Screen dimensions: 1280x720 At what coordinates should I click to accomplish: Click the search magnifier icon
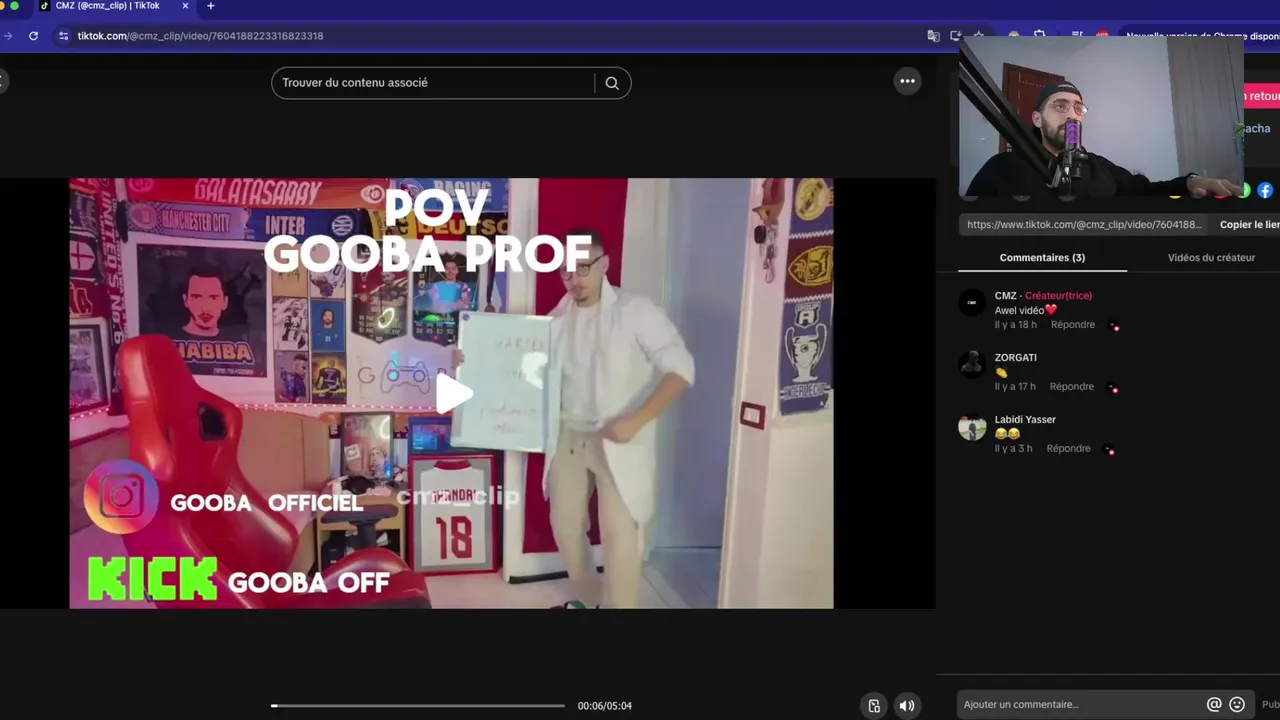[x=612, y=83]
